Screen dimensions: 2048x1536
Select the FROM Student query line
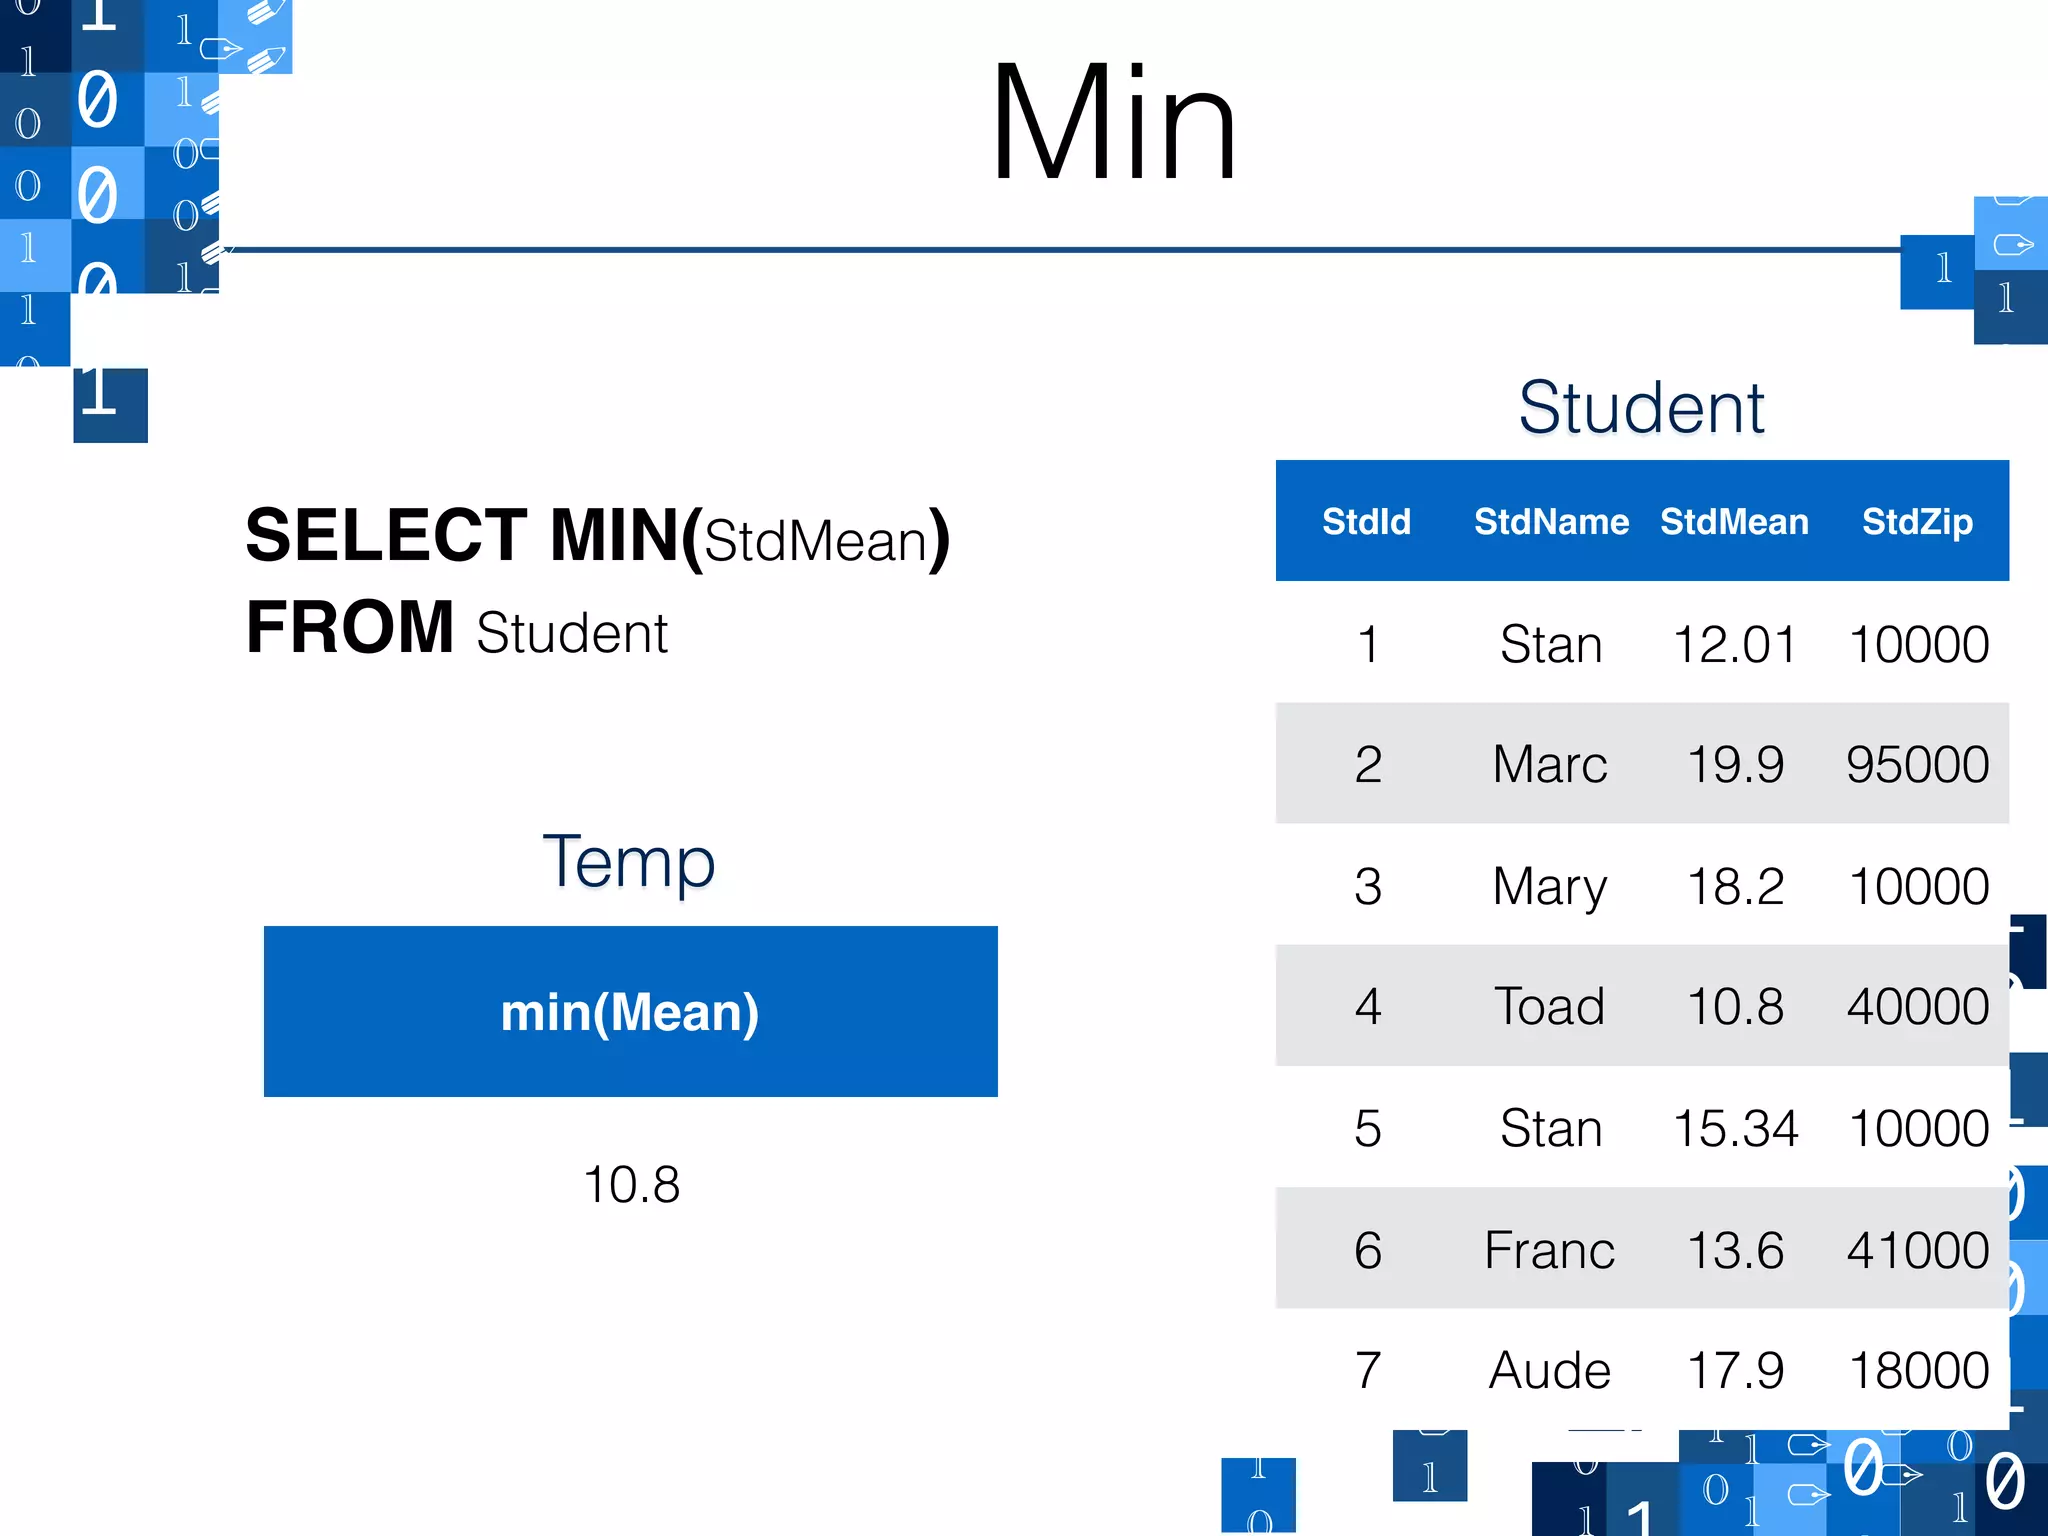(457, 630)
